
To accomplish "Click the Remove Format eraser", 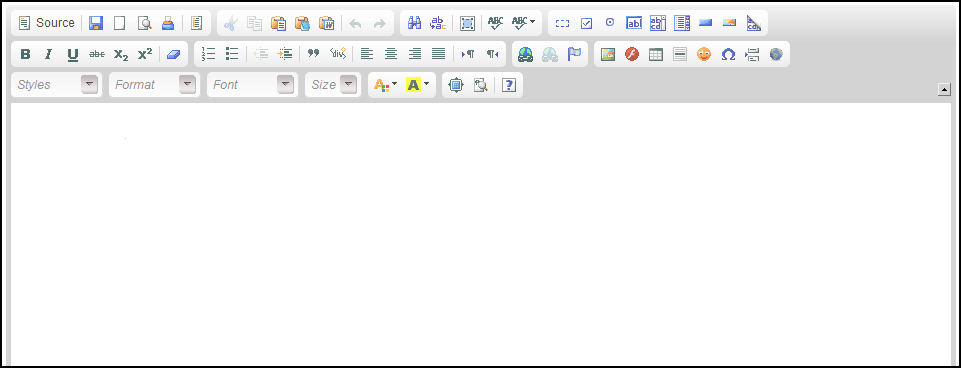I will pyautogui.click(x=173, y=54).
